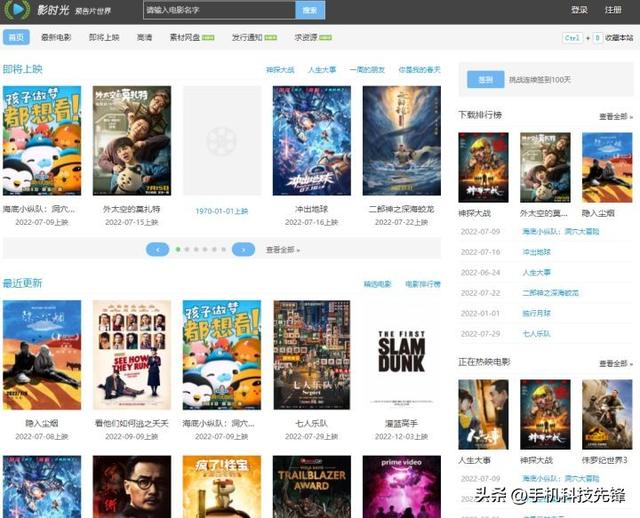Click the blue 签到 check-in button
The height and width of the screenshot is (518, 640).
tap(485, 80)
